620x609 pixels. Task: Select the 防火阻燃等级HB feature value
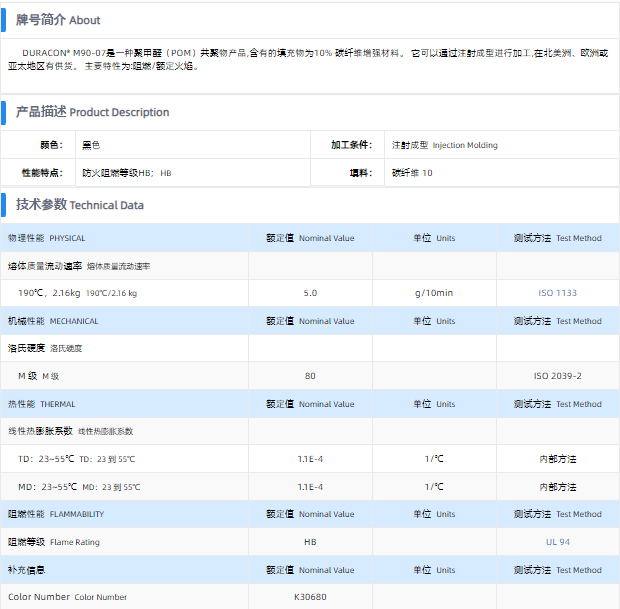[127, 173]
